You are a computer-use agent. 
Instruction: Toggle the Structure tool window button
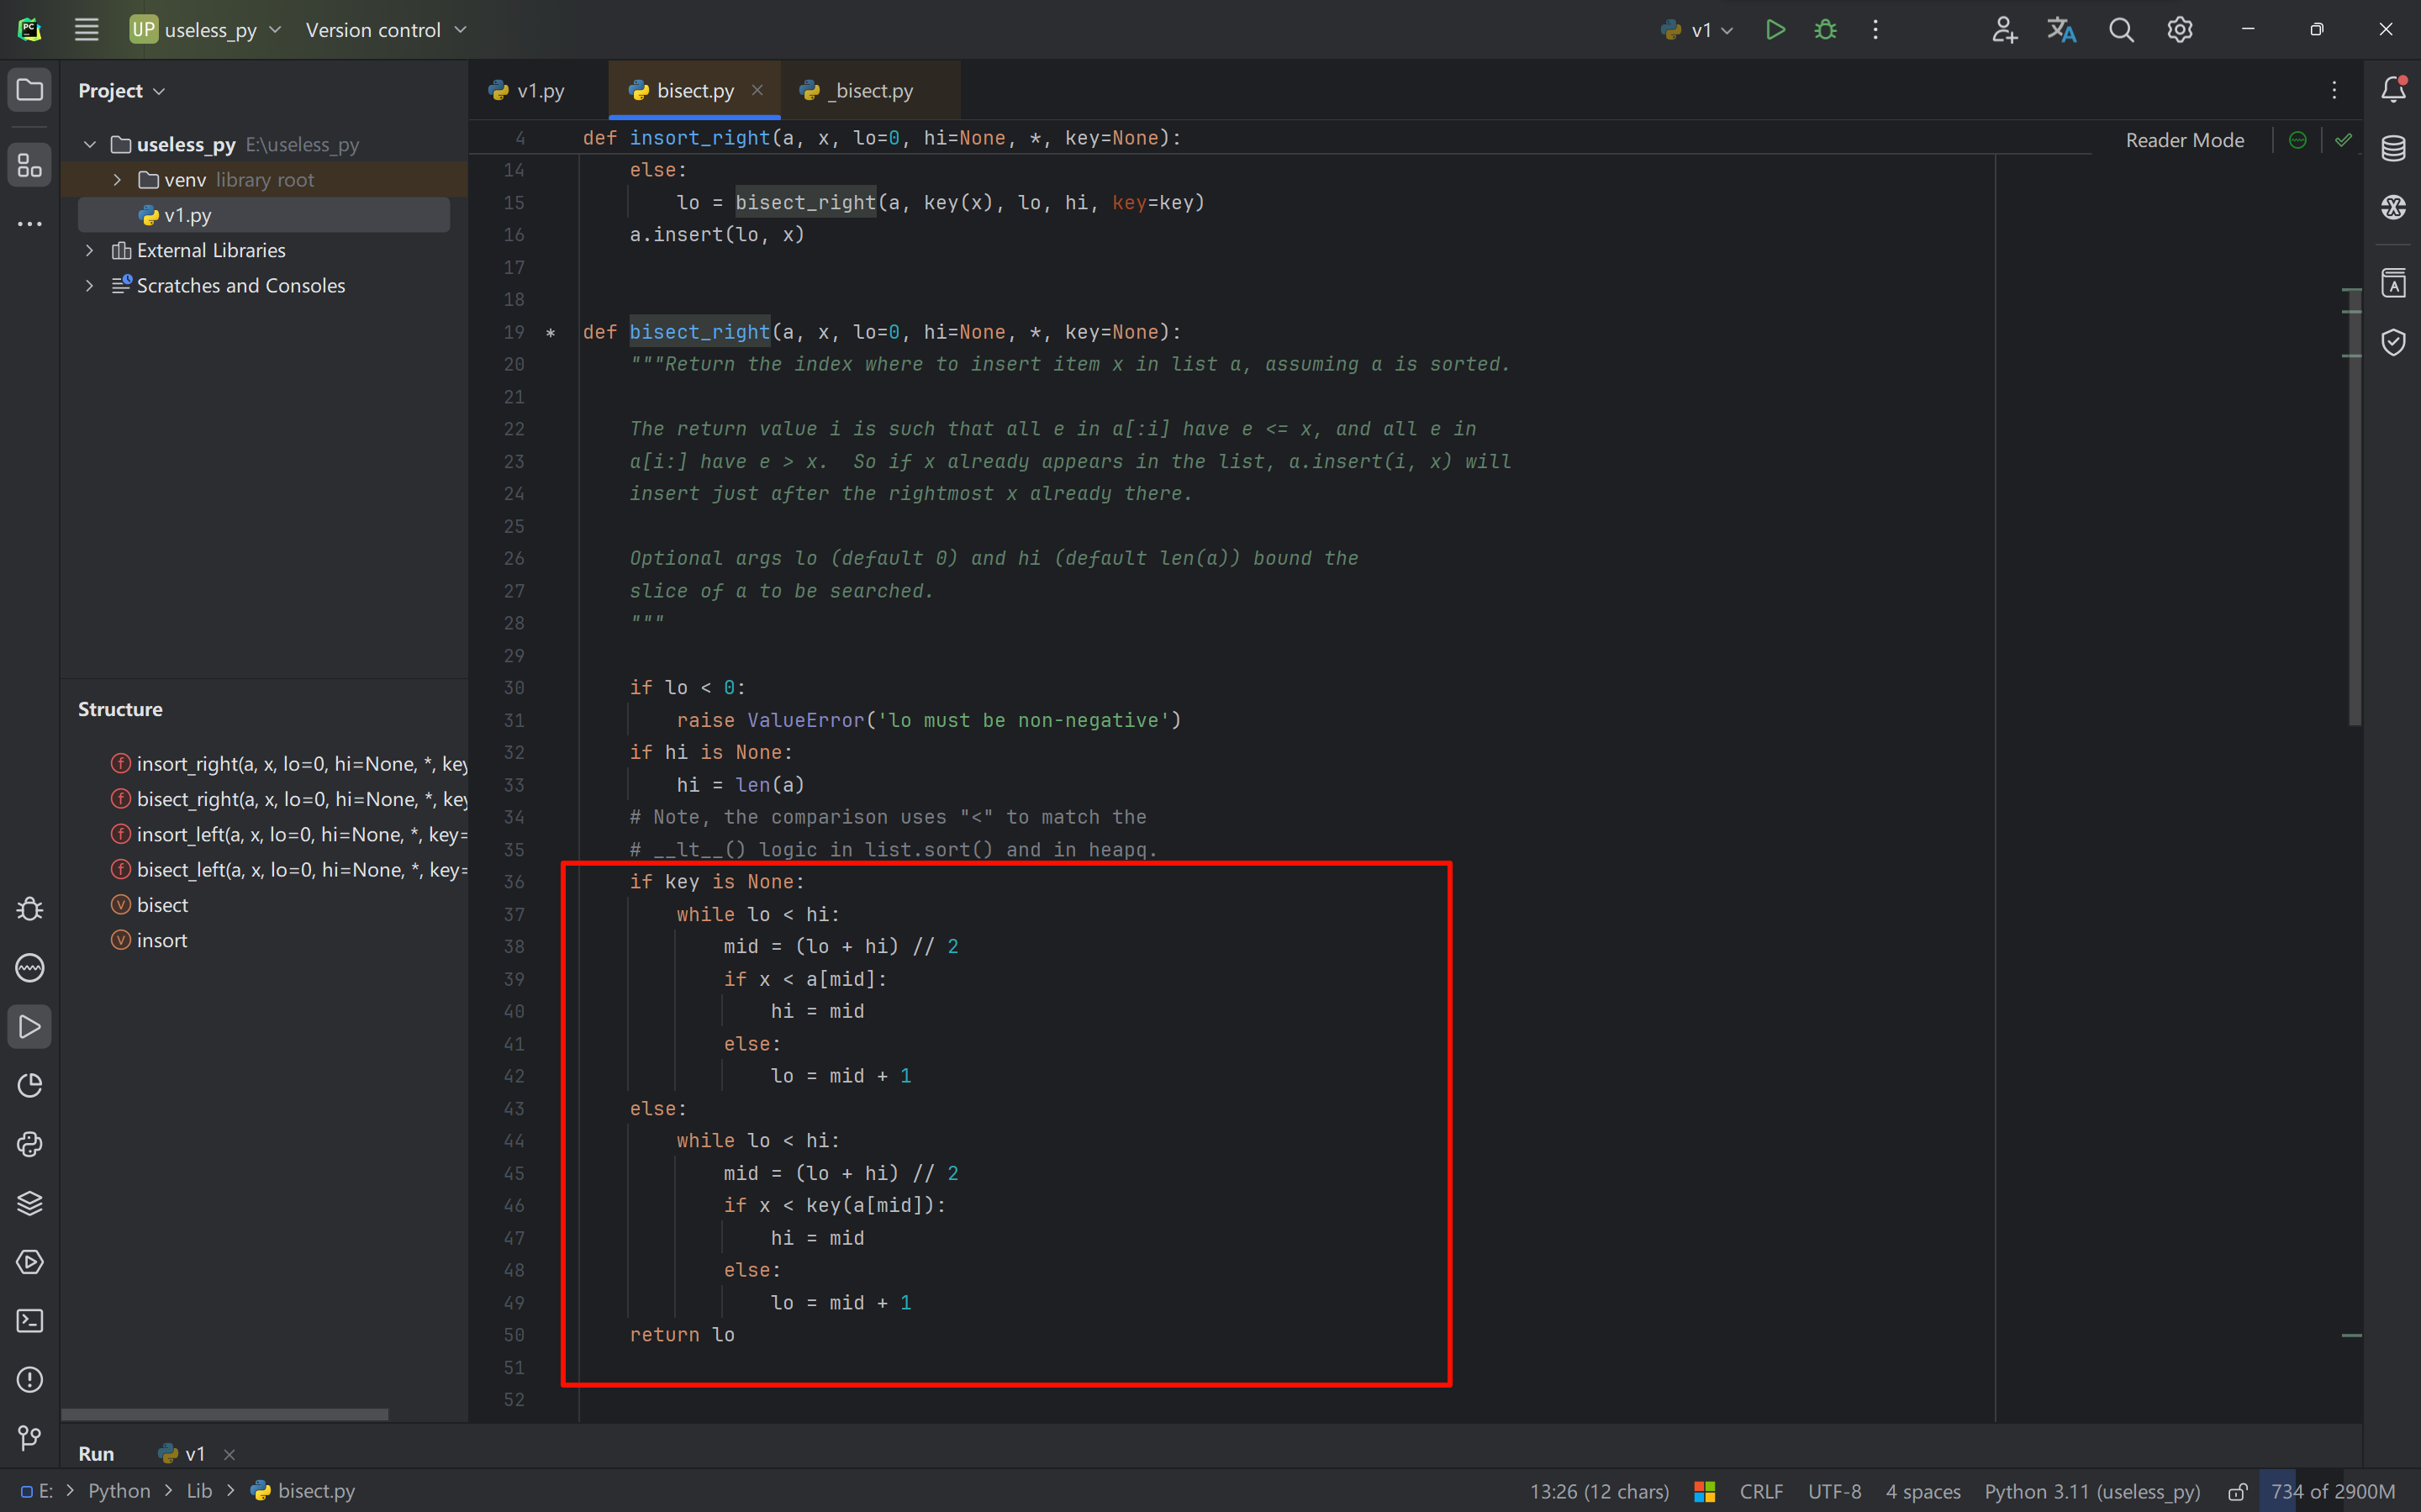(30, 165)
